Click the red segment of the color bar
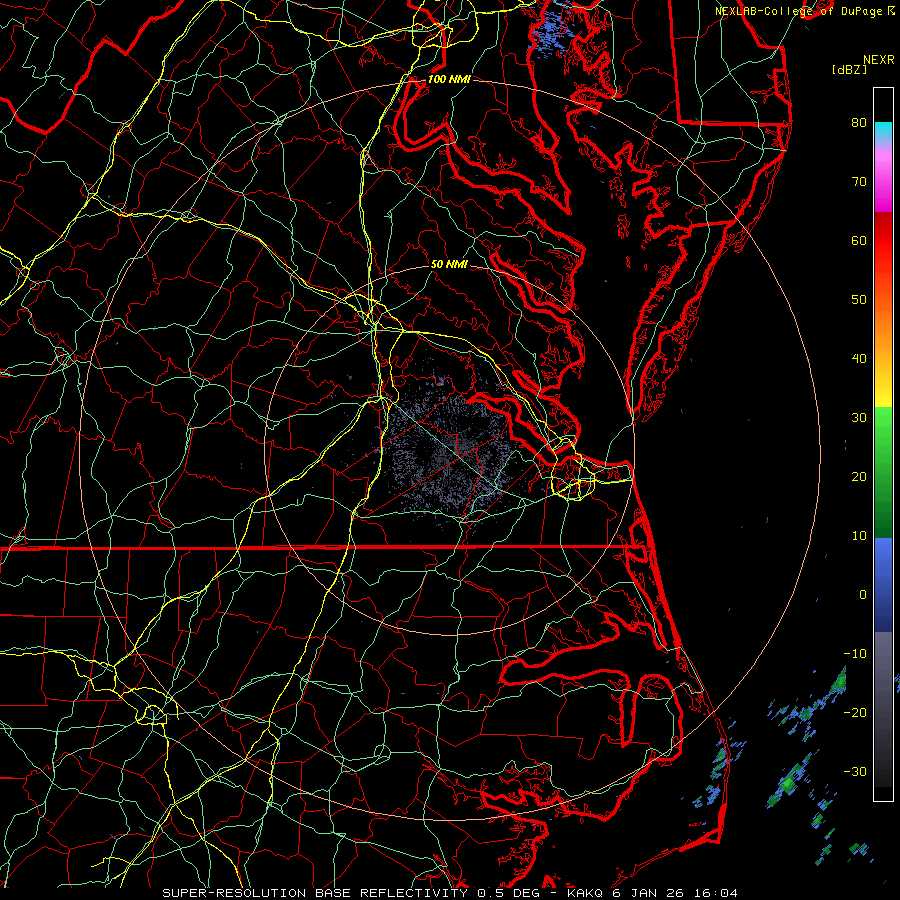The width and height of the screenshot is (900, 900). pos(883,241)
